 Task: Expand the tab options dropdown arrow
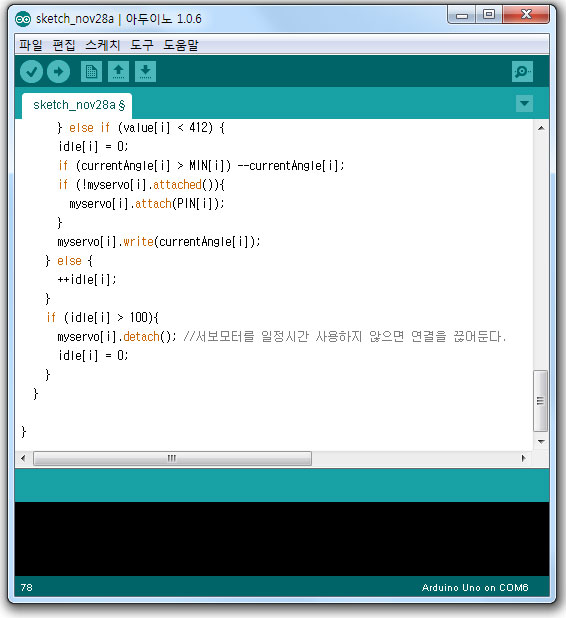tap(524, 104)
